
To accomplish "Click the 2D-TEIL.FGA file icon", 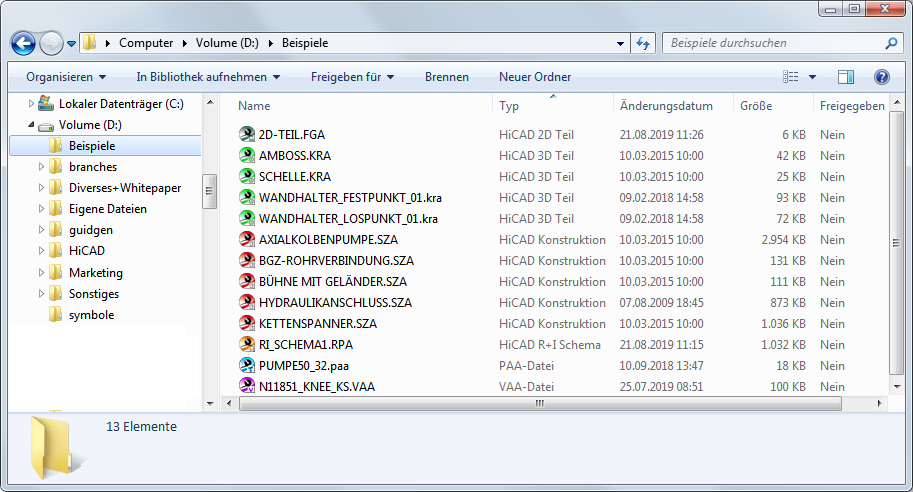I will tap(247, 134).
